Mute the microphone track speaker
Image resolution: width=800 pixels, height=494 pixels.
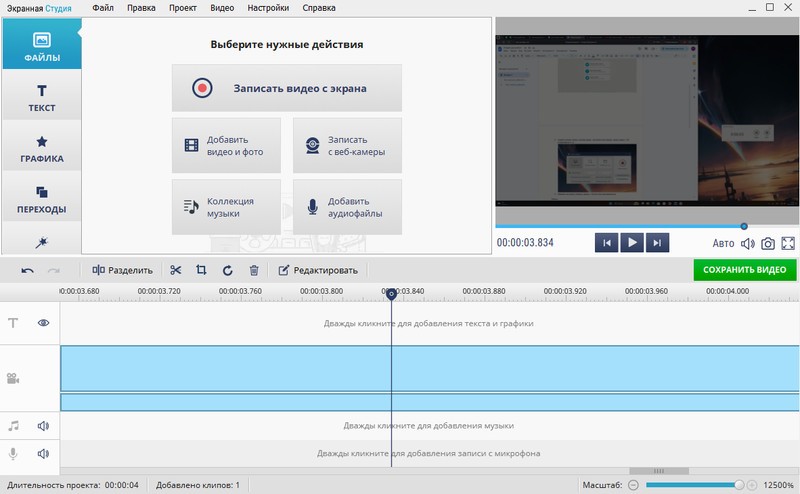click(44, 454)
